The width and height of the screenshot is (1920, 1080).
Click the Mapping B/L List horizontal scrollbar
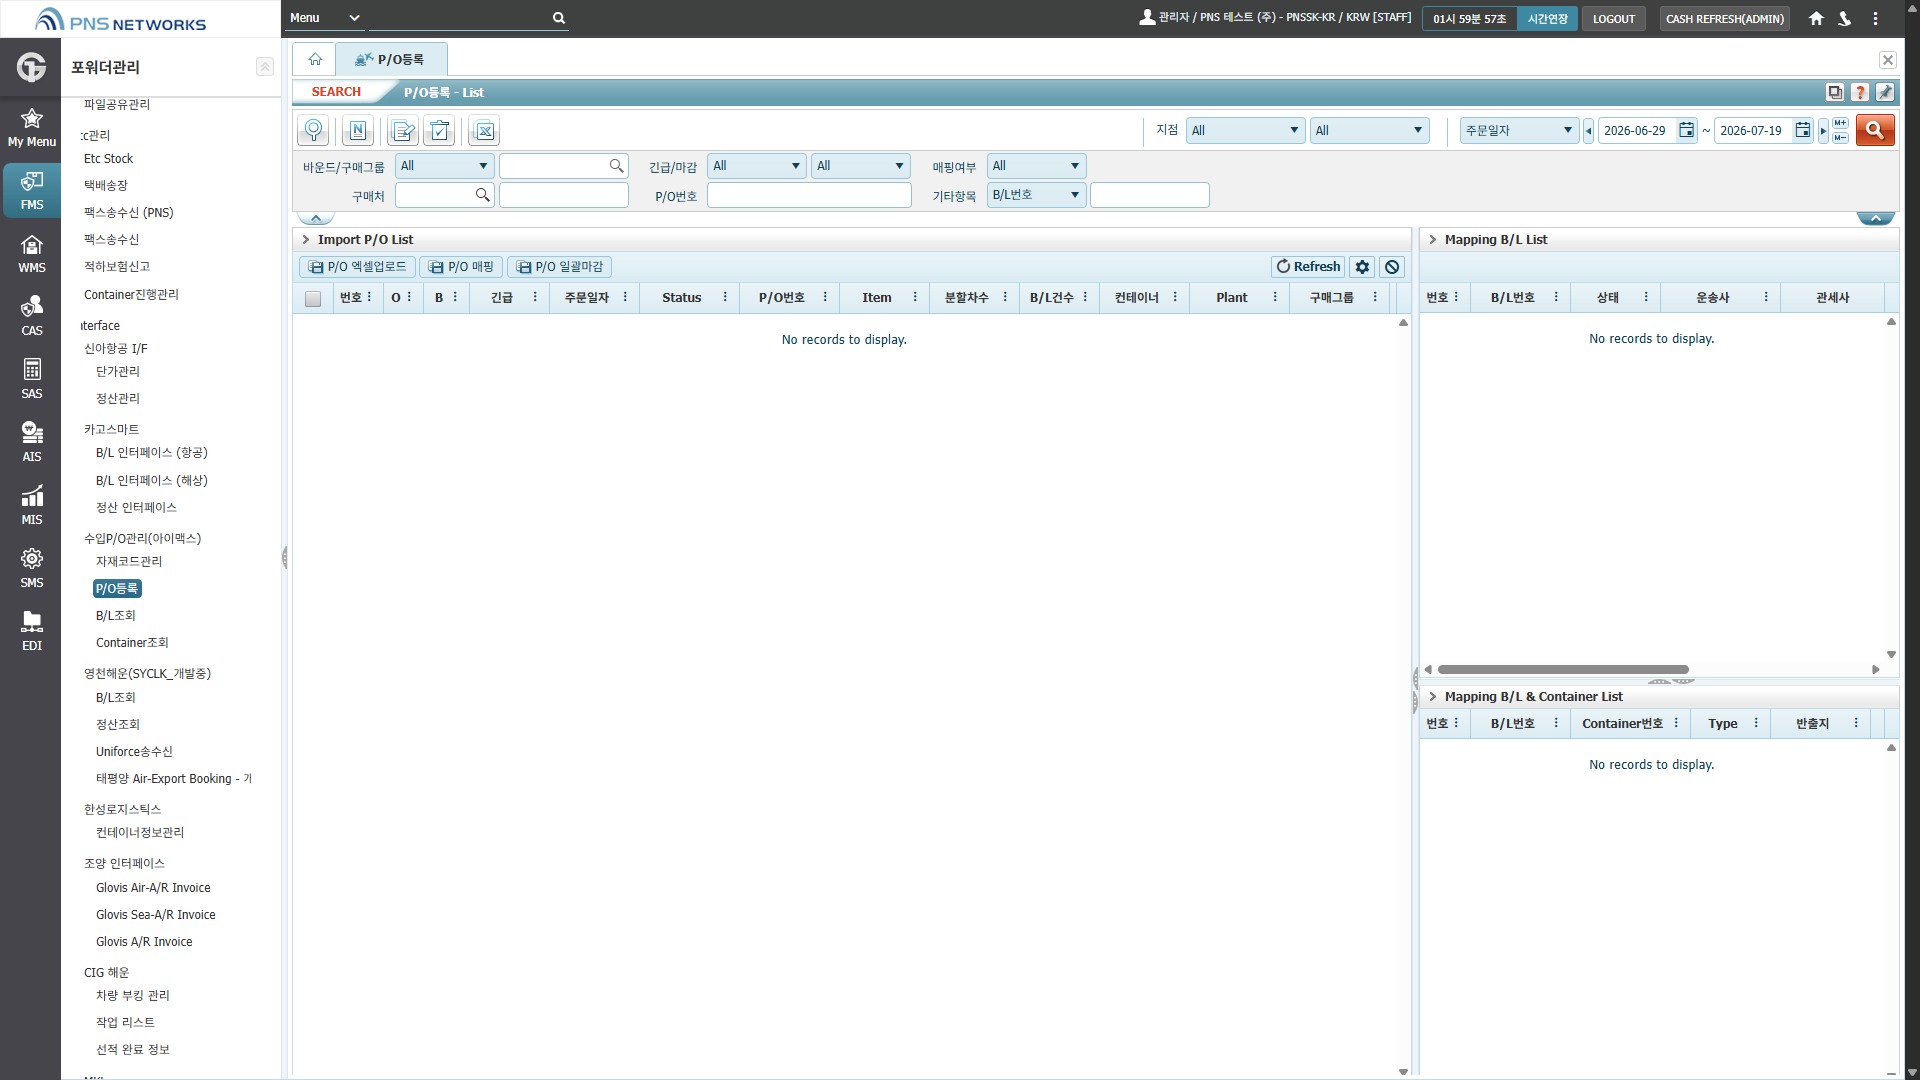1563,670
